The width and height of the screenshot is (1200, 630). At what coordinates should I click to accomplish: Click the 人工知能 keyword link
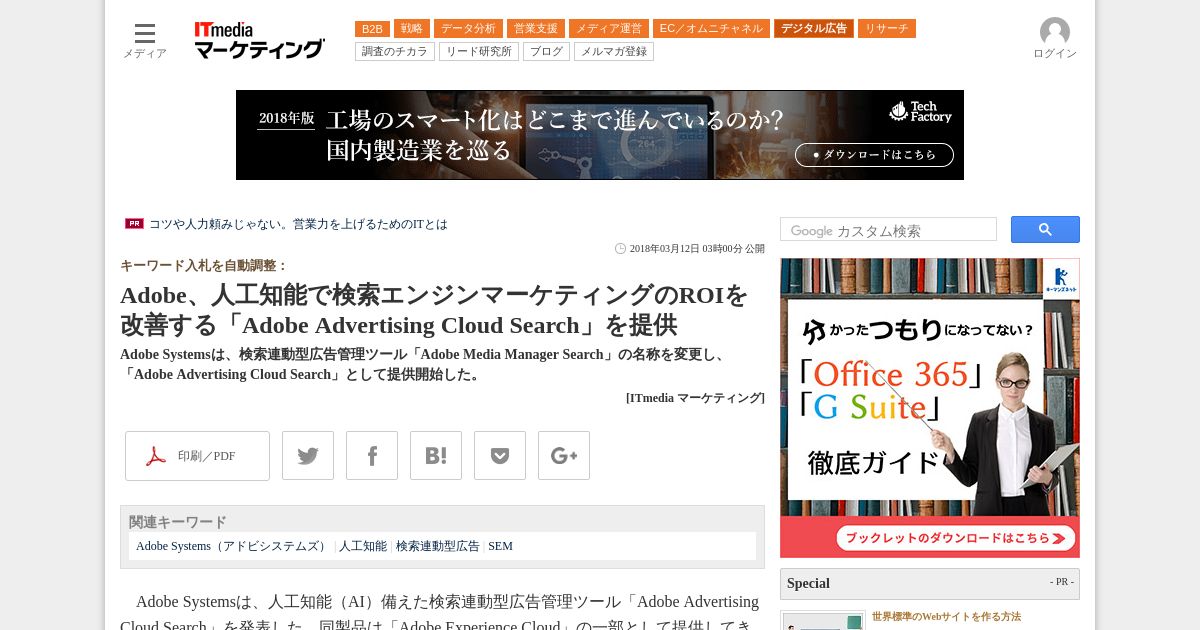(x=363, y=546)
